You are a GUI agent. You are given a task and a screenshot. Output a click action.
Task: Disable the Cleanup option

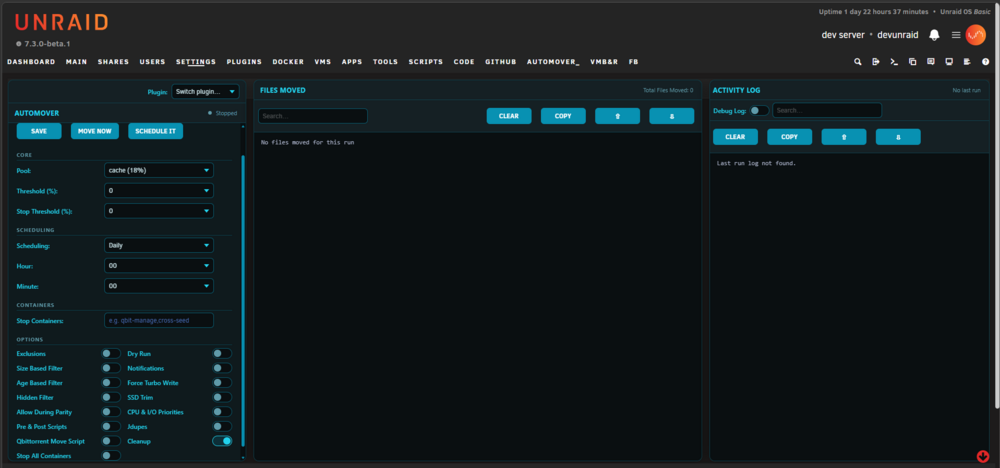coord(222,441)
